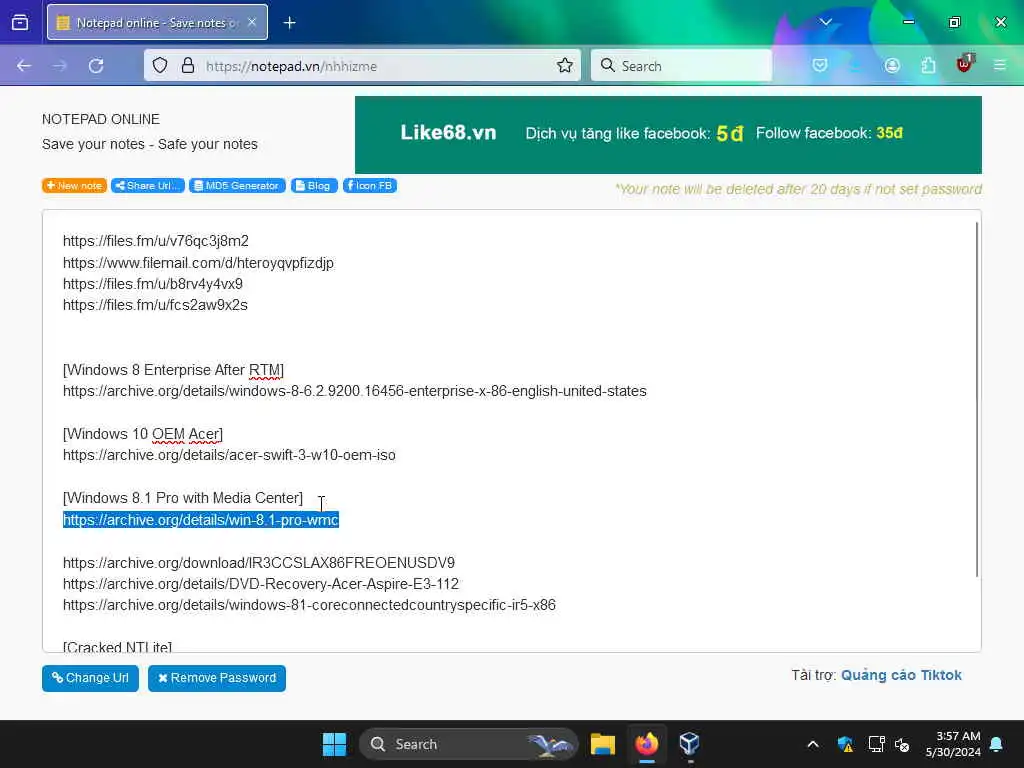
Task: Click [Windows 8 Enterprise After RTM] line
Action: click(x=173, y=370)
